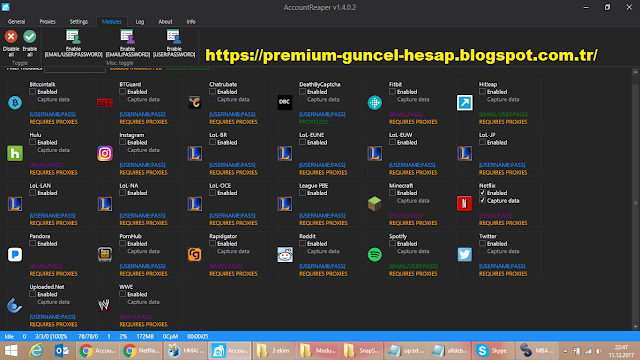Screen dimensions: 640x360
Task: Enable the Bitcointalk module checkbox
Action: click(33, 92)
